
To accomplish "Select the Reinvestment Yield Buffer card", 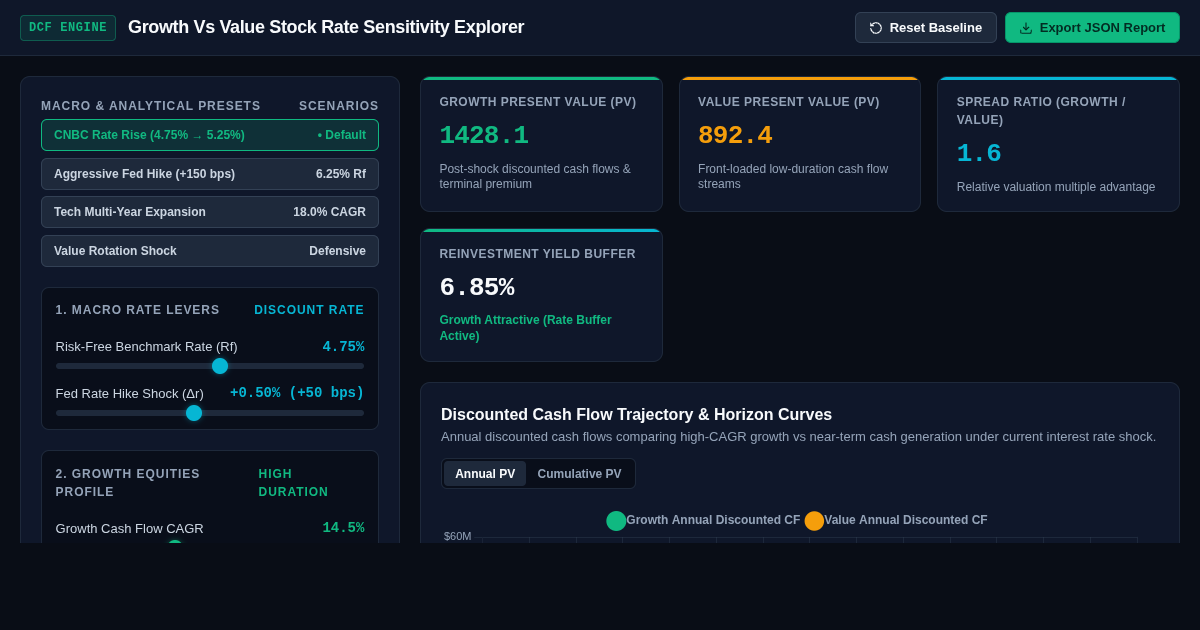I will tap(541, 295).
